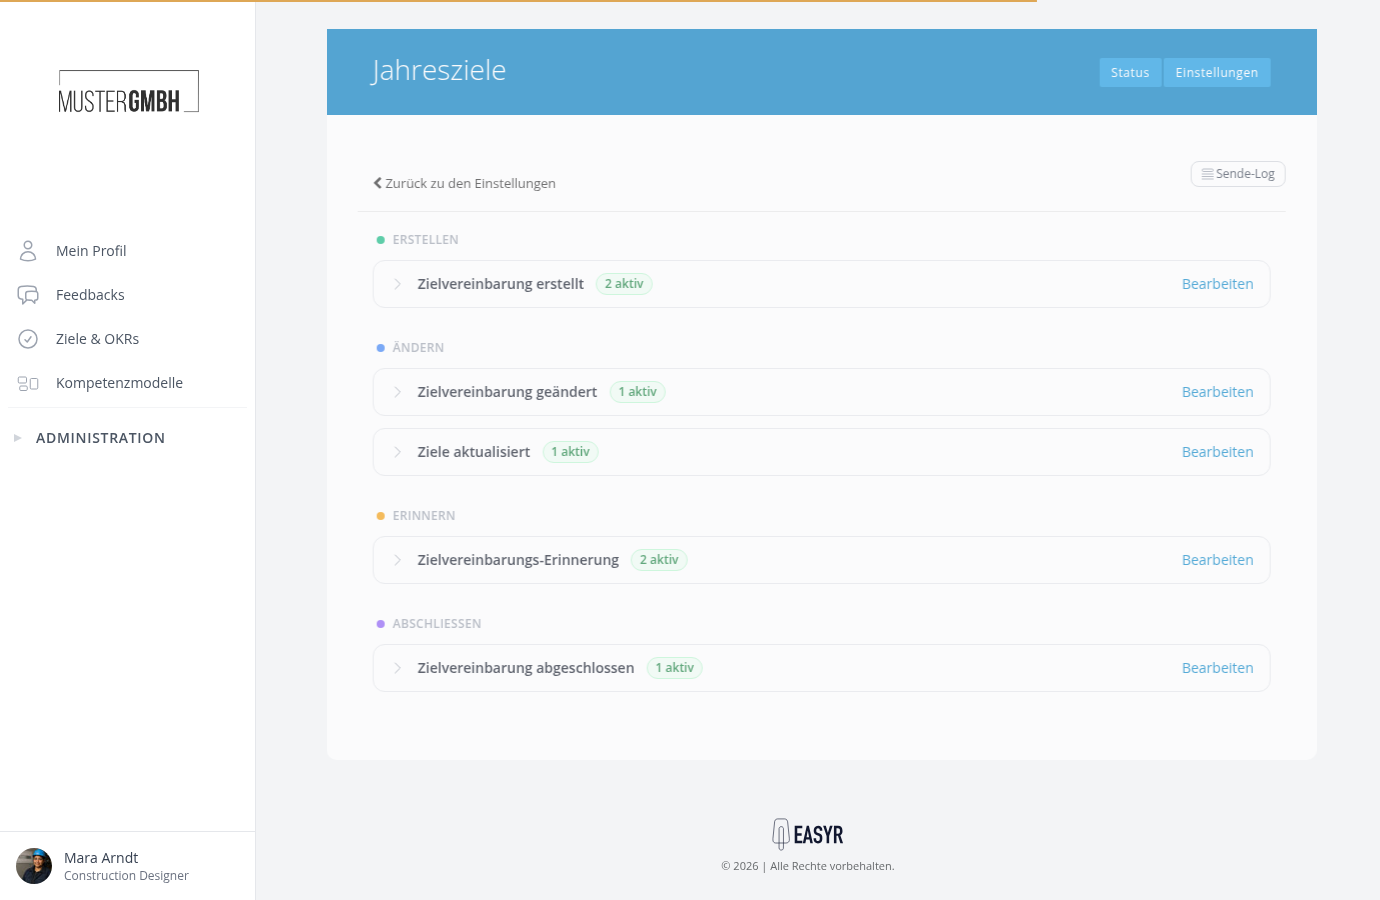The height and width of the screenshot is (900, 1380).
Task: Click Bearbeiten for Zielvereinbarung erstellt
Action: (1217, 284)
